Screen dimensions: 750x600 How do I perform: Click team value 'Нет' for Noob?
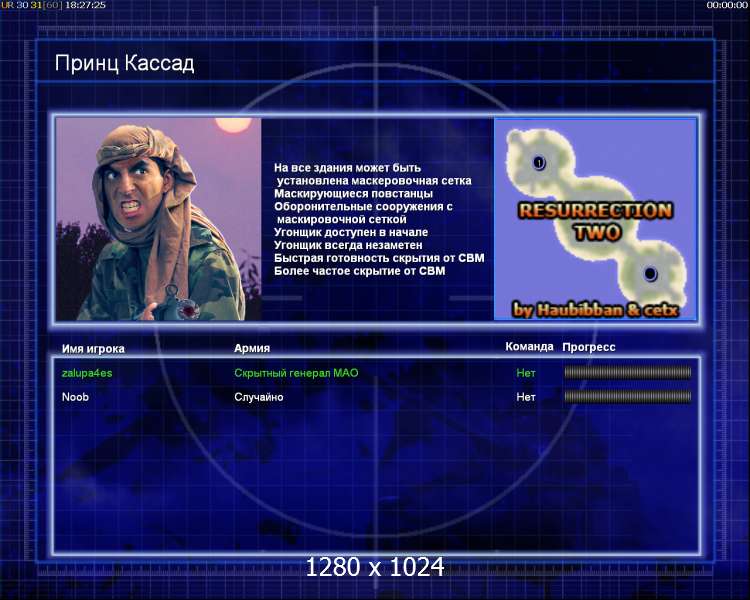click(x=526, y=397)
